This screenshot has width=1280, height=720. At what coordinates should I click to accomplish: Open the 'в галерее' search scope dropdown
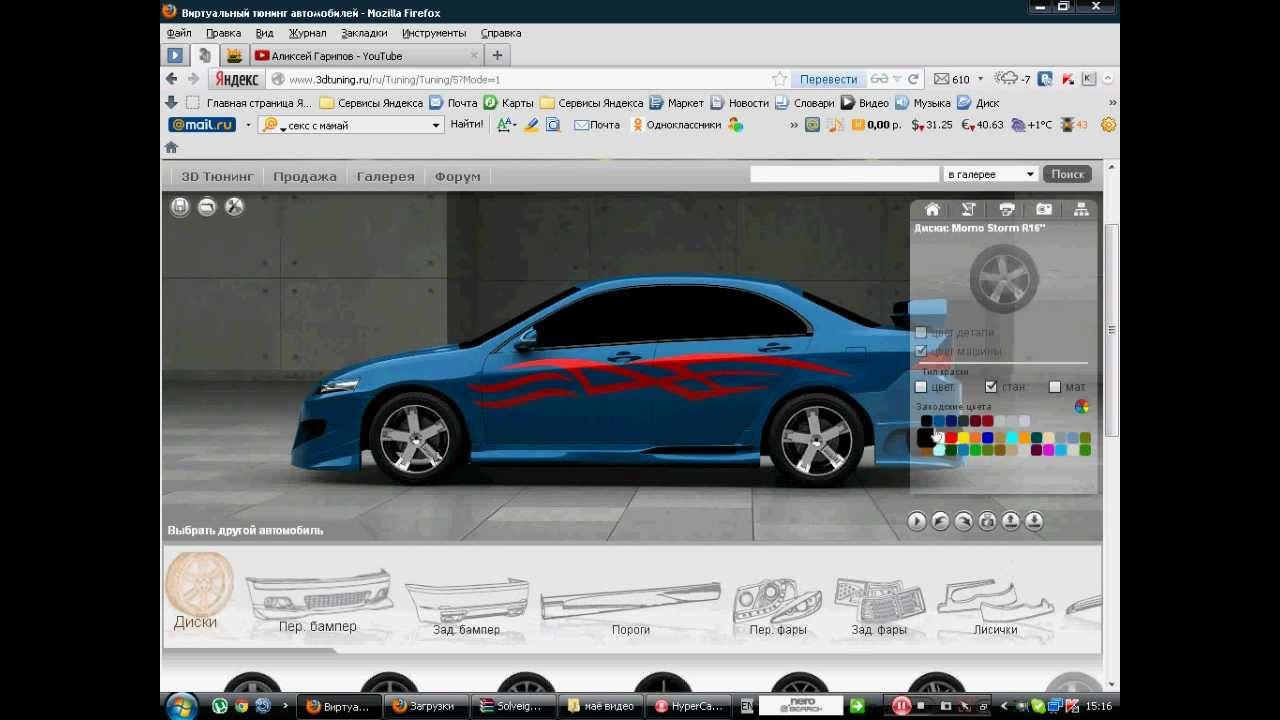(x=991, y=174)
